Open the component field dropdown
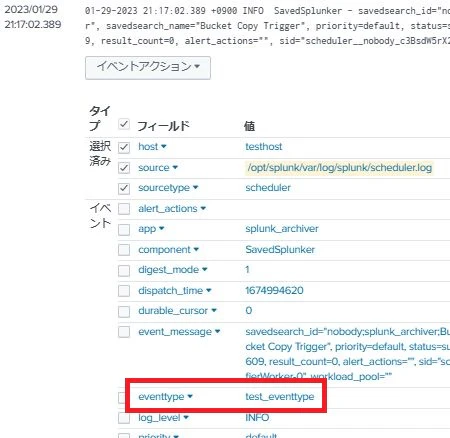450x438 pixels. (168, 250)
